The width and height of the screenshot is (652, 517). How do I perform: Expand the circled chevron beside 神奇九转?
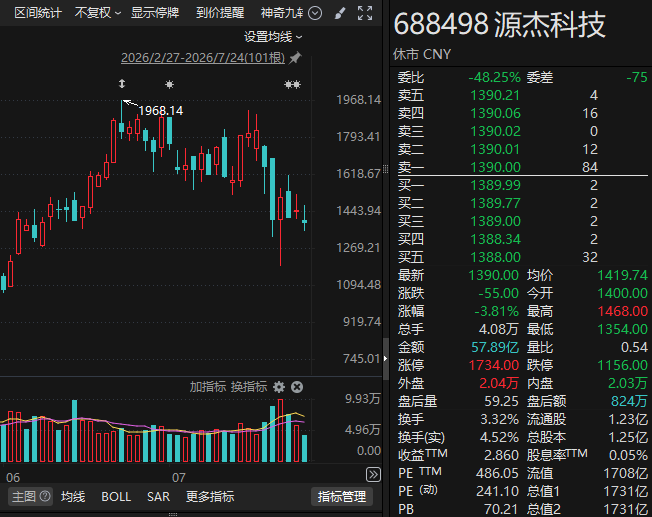(x=315, y=13)
